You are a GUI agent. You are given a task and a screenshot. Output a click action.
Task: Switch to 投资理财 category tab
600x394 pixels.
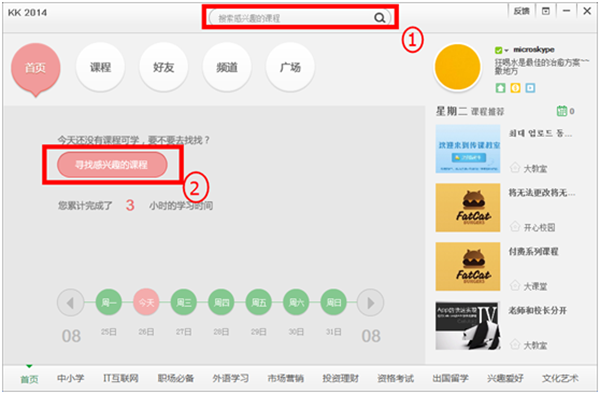click(341, 378)
